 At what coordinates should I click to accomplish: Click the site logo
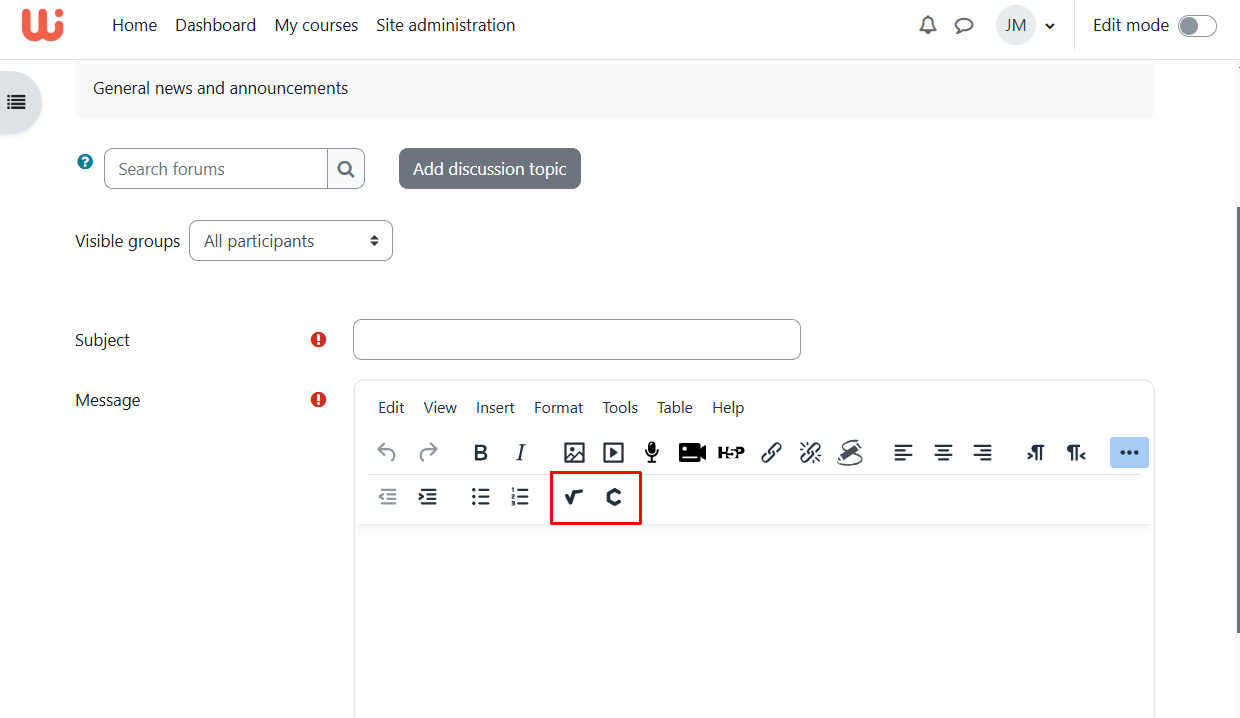click(43, 25)
